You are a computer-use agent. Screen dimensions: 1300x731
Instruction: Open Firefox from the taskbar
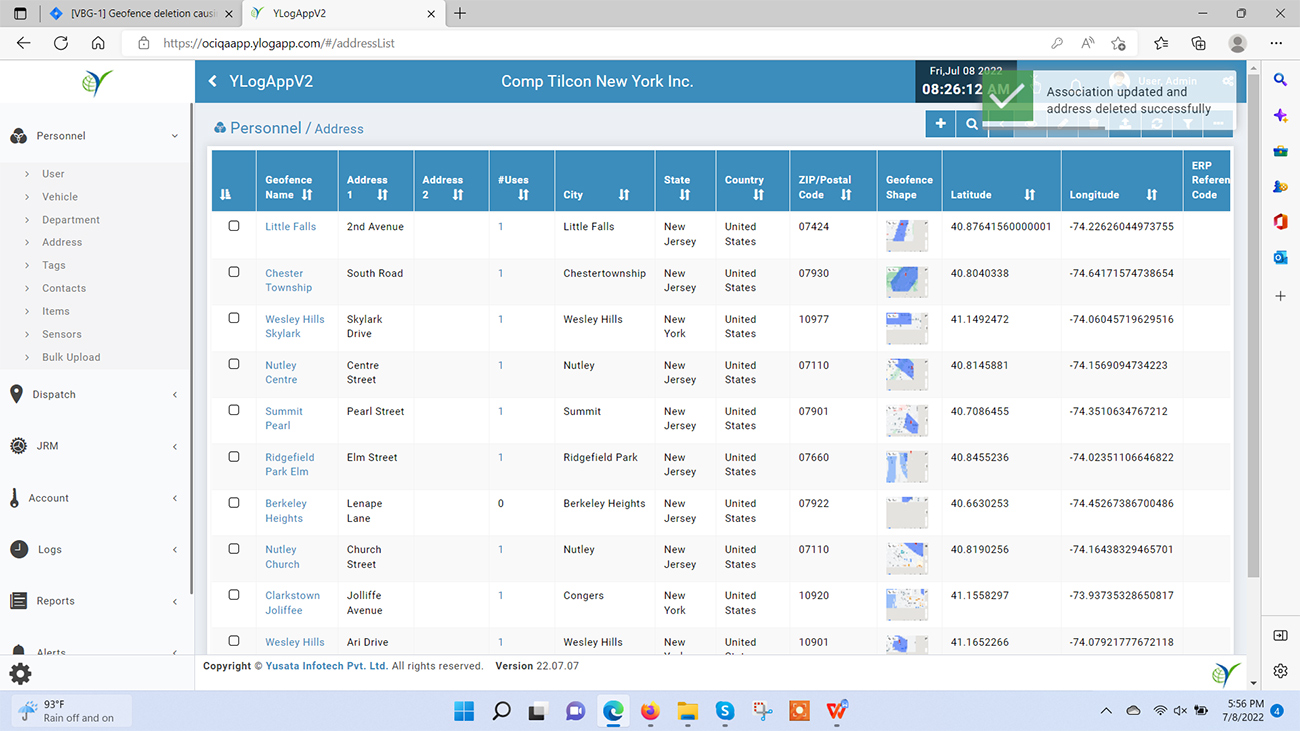[x=650, y=711]
